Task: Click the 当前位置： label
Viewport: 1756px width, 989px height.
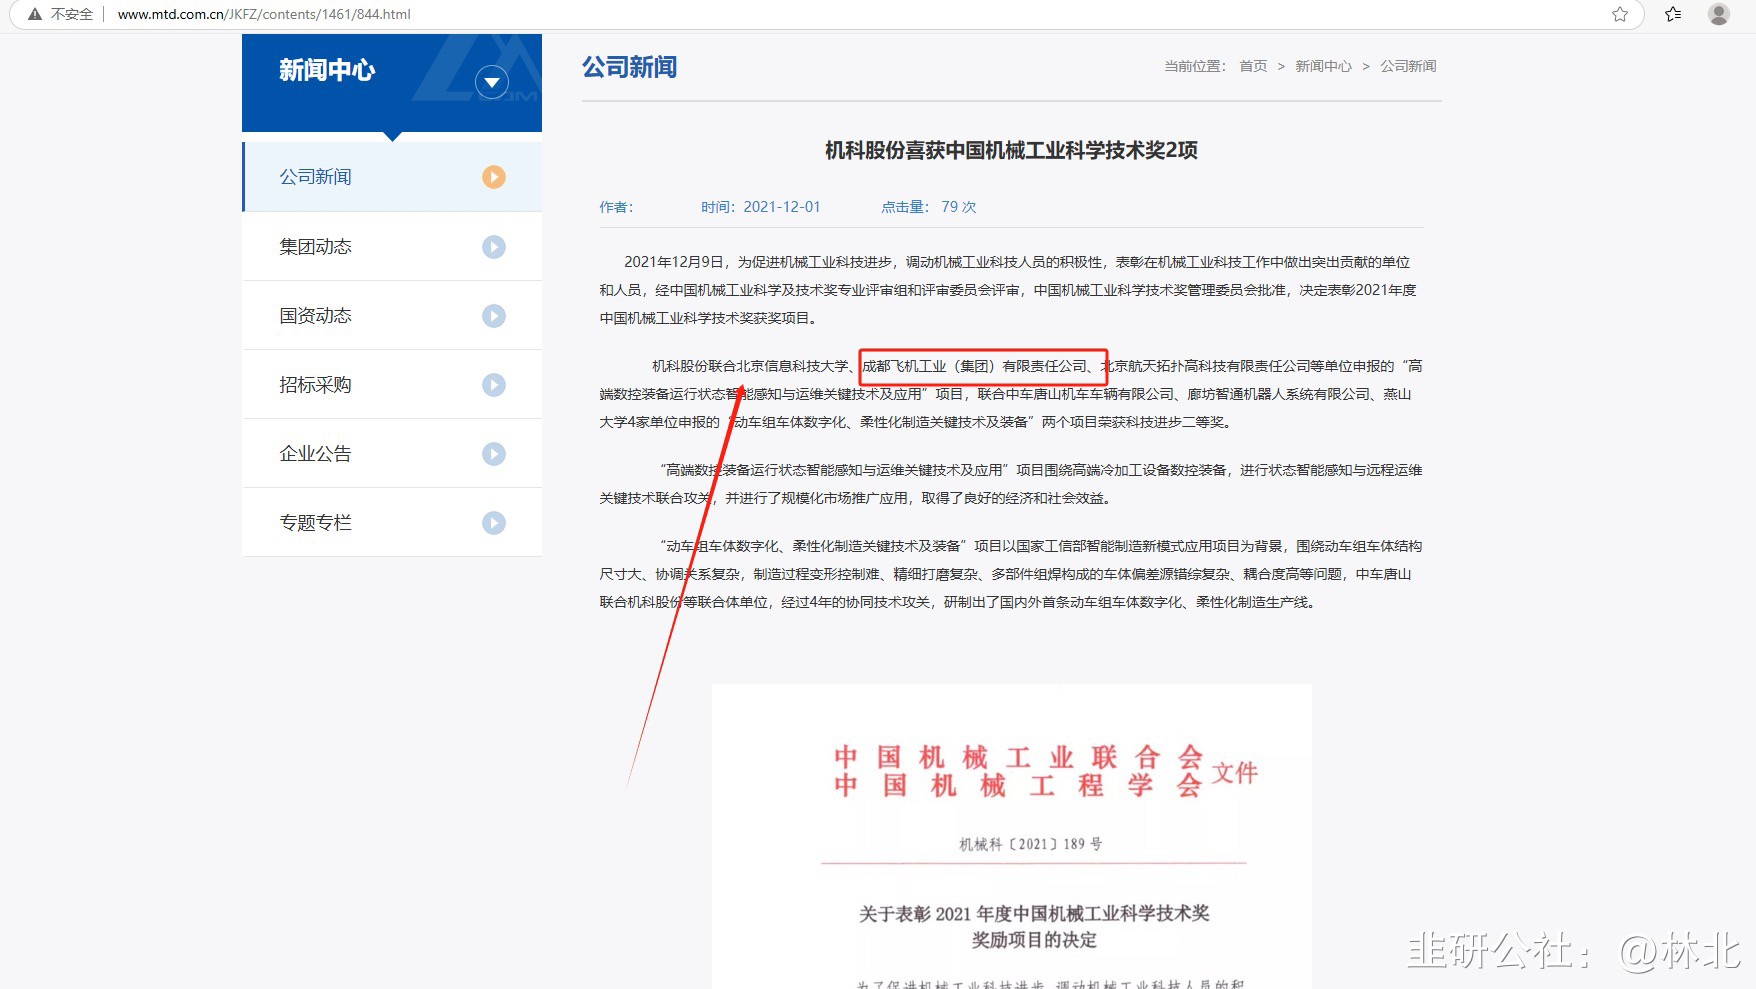Action: (1195, 66)
